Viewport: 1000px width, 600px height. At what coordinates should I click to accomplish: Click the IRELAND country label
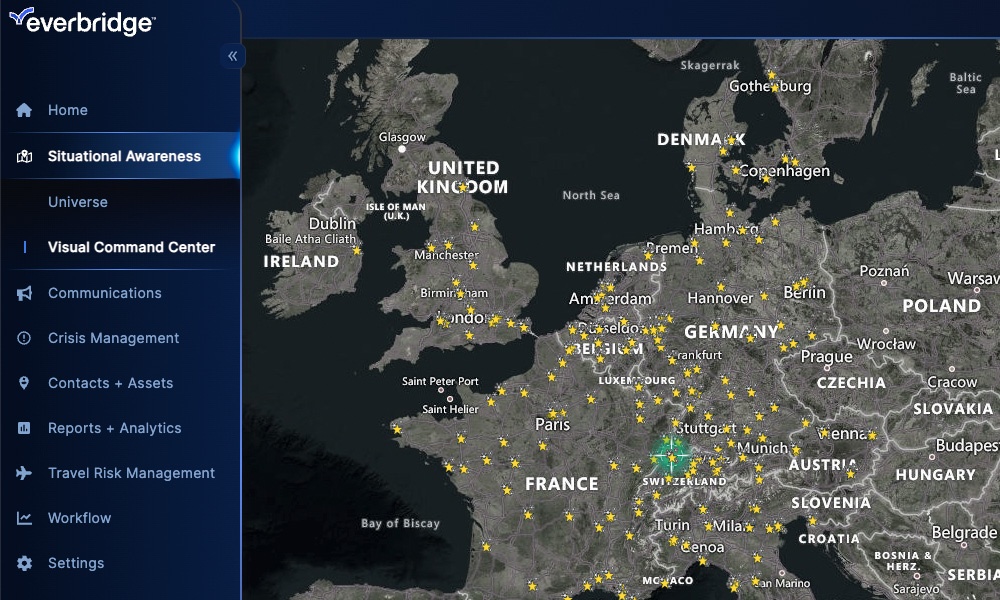[x=301, y=261]
